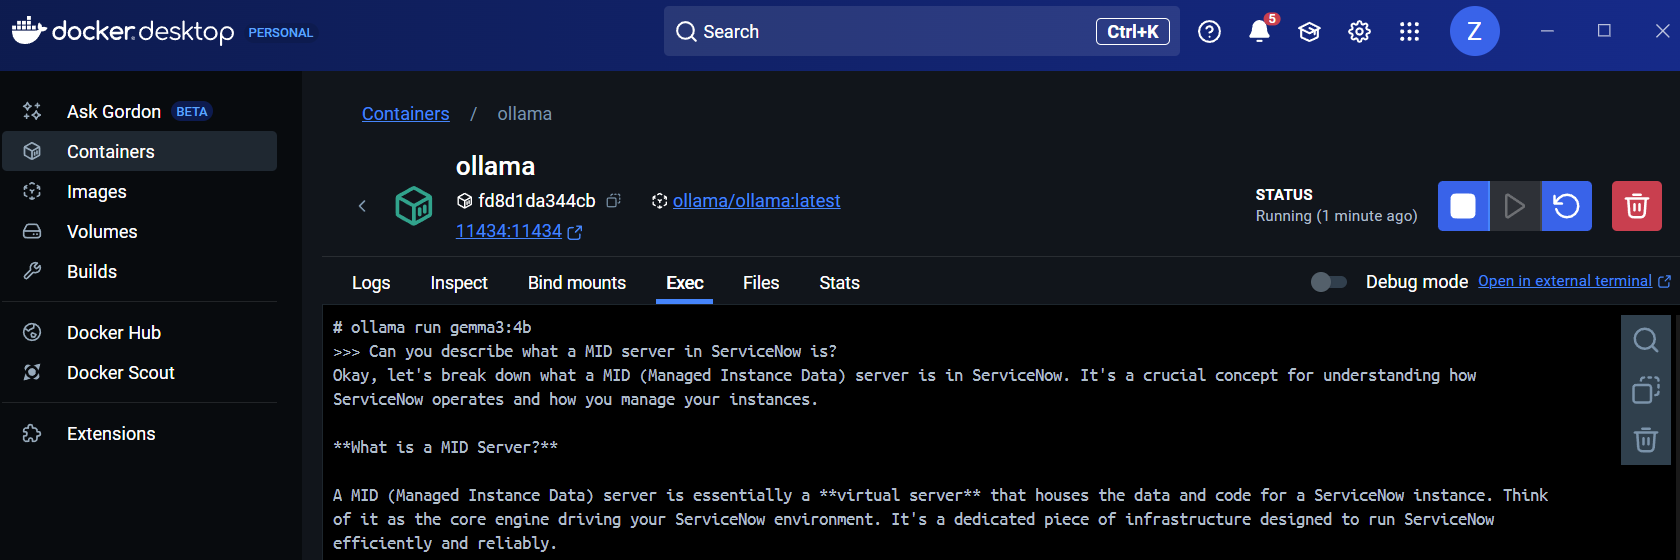Delete the ollama container with red trash
1680x560 pixels.
point(1637,206)
